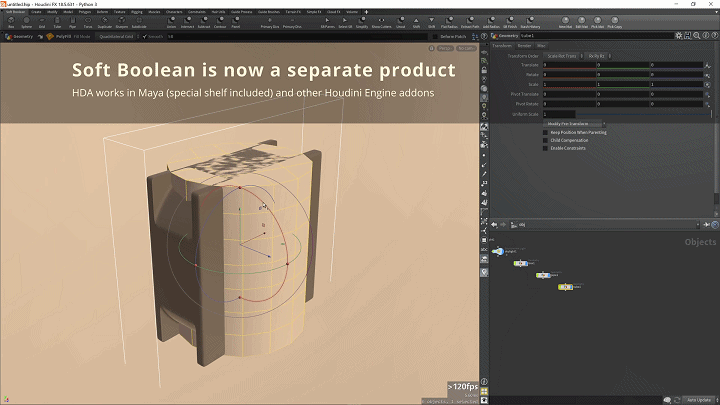Select the light node in network

coord(498,251)
